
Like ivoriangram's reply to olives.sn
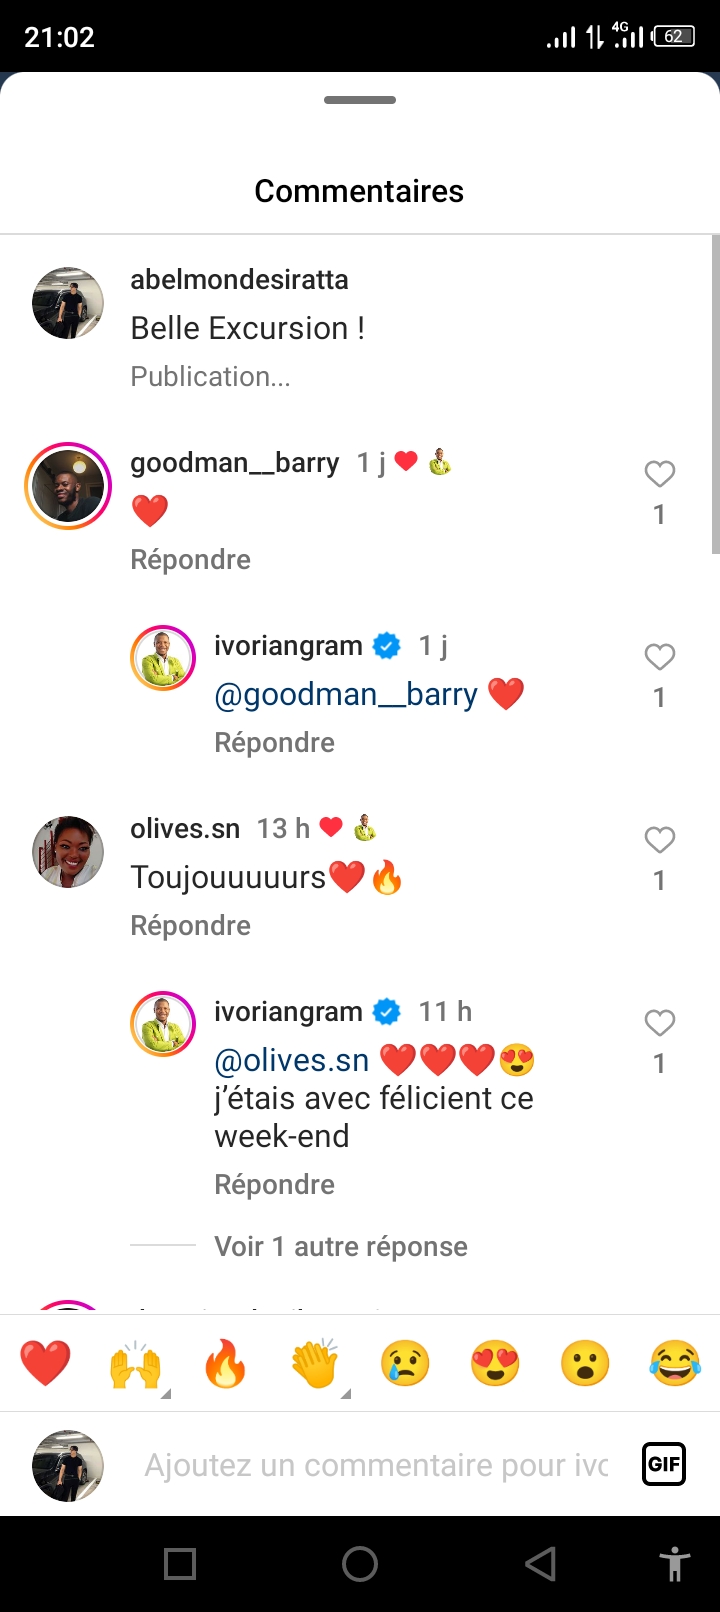[x=659, y=1023]
